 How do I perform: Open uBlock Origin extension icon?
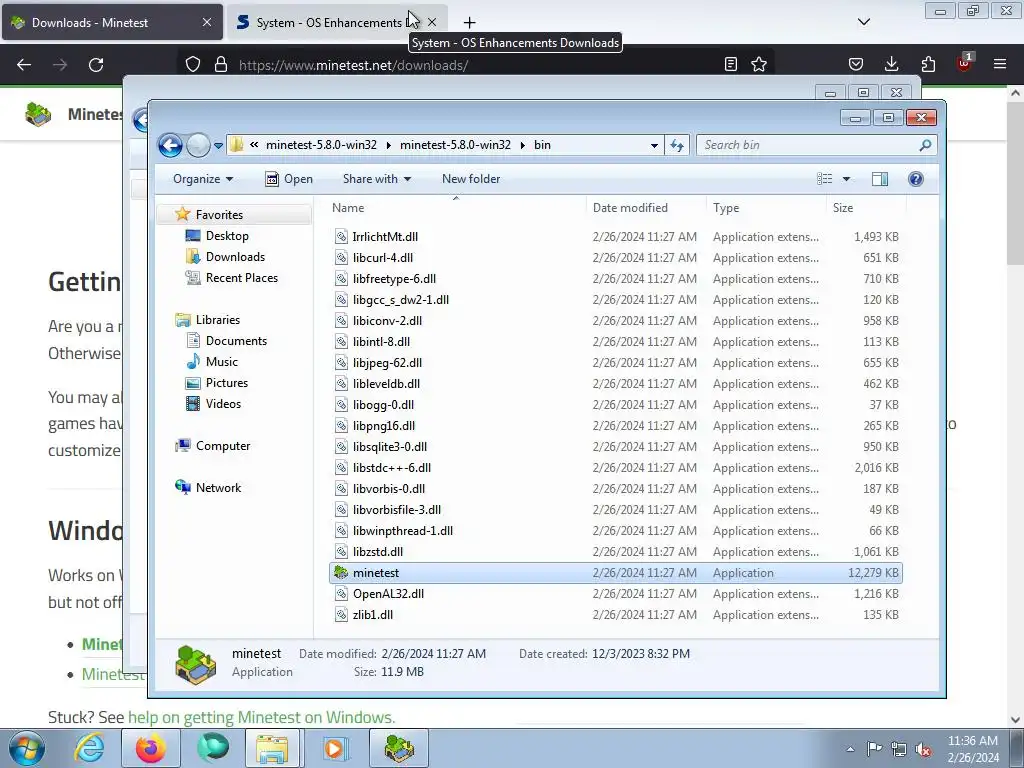964,63
